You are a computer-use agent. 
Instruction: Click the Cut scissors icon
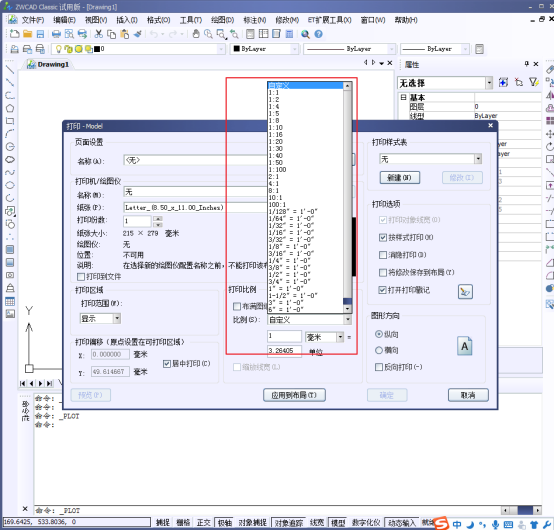99,34
